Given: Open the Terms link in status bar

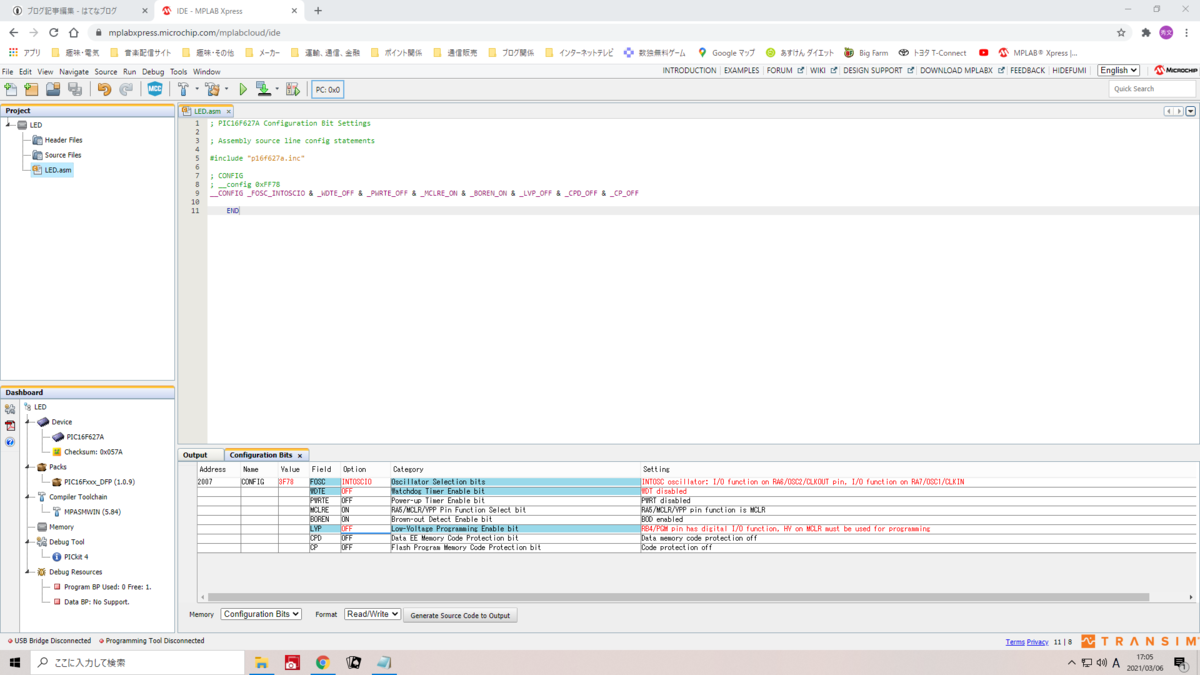Looking at the screenshot, I should coord(1015,642).
